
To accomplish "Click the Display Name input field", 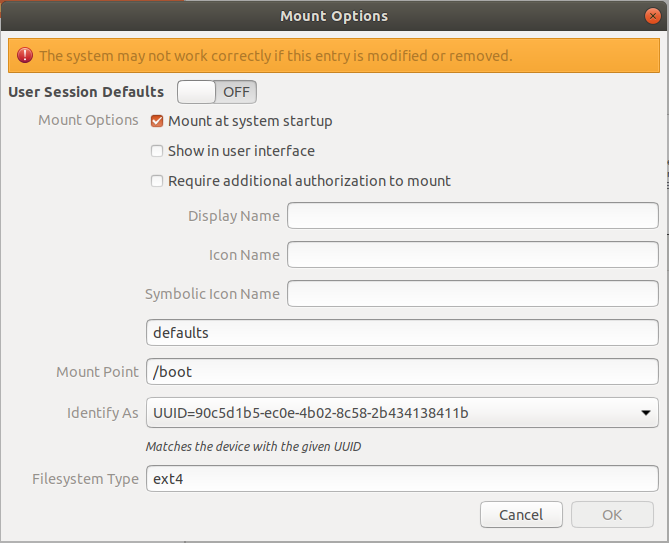I will pyautogui.click(x=473, y=215).
